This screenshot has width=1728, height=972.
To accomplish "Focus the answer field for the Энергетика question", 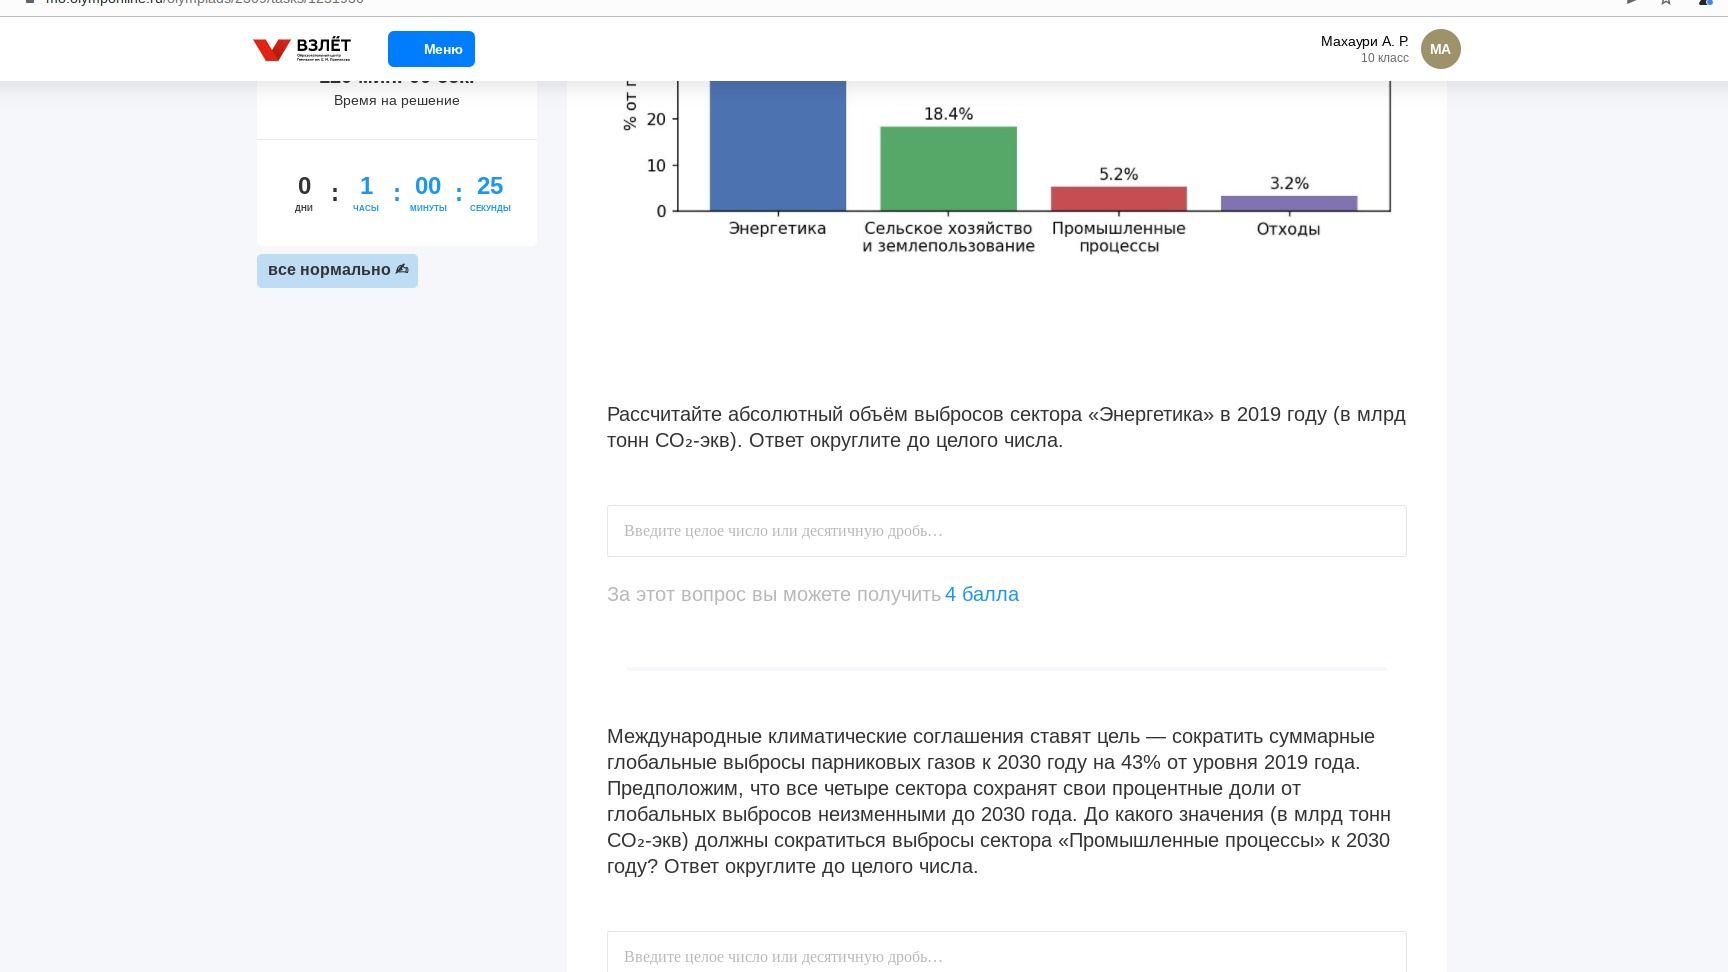I will [x=1006, y=531].
